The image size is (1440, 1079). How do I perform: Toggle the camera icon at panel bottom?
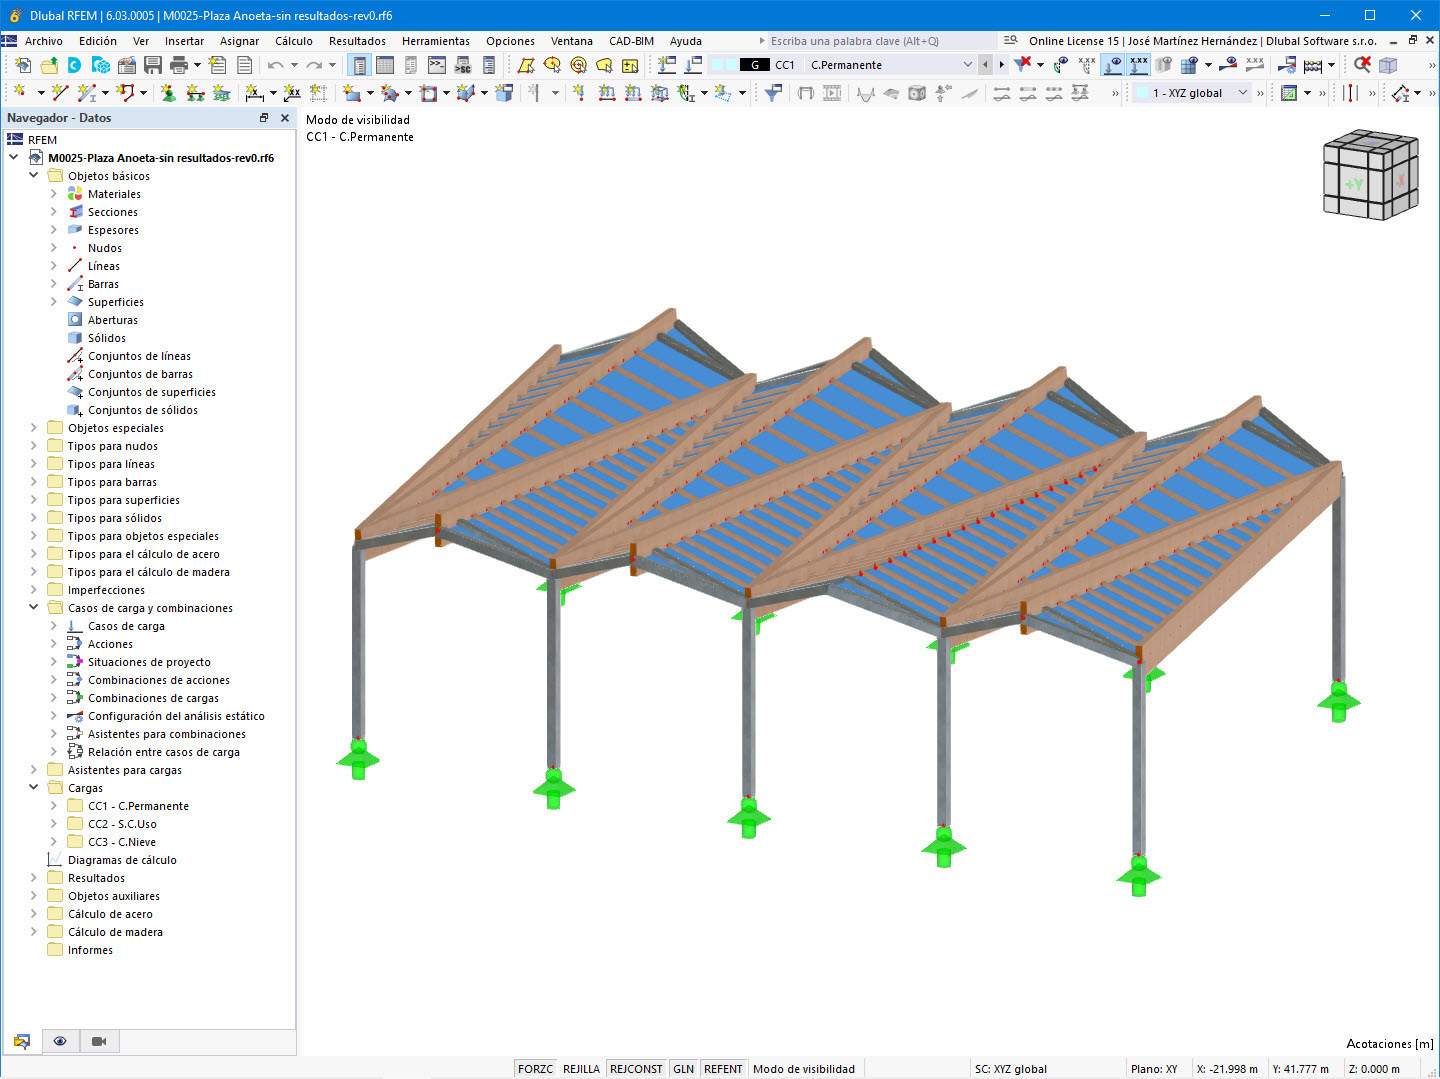[x=98, y=1041]
